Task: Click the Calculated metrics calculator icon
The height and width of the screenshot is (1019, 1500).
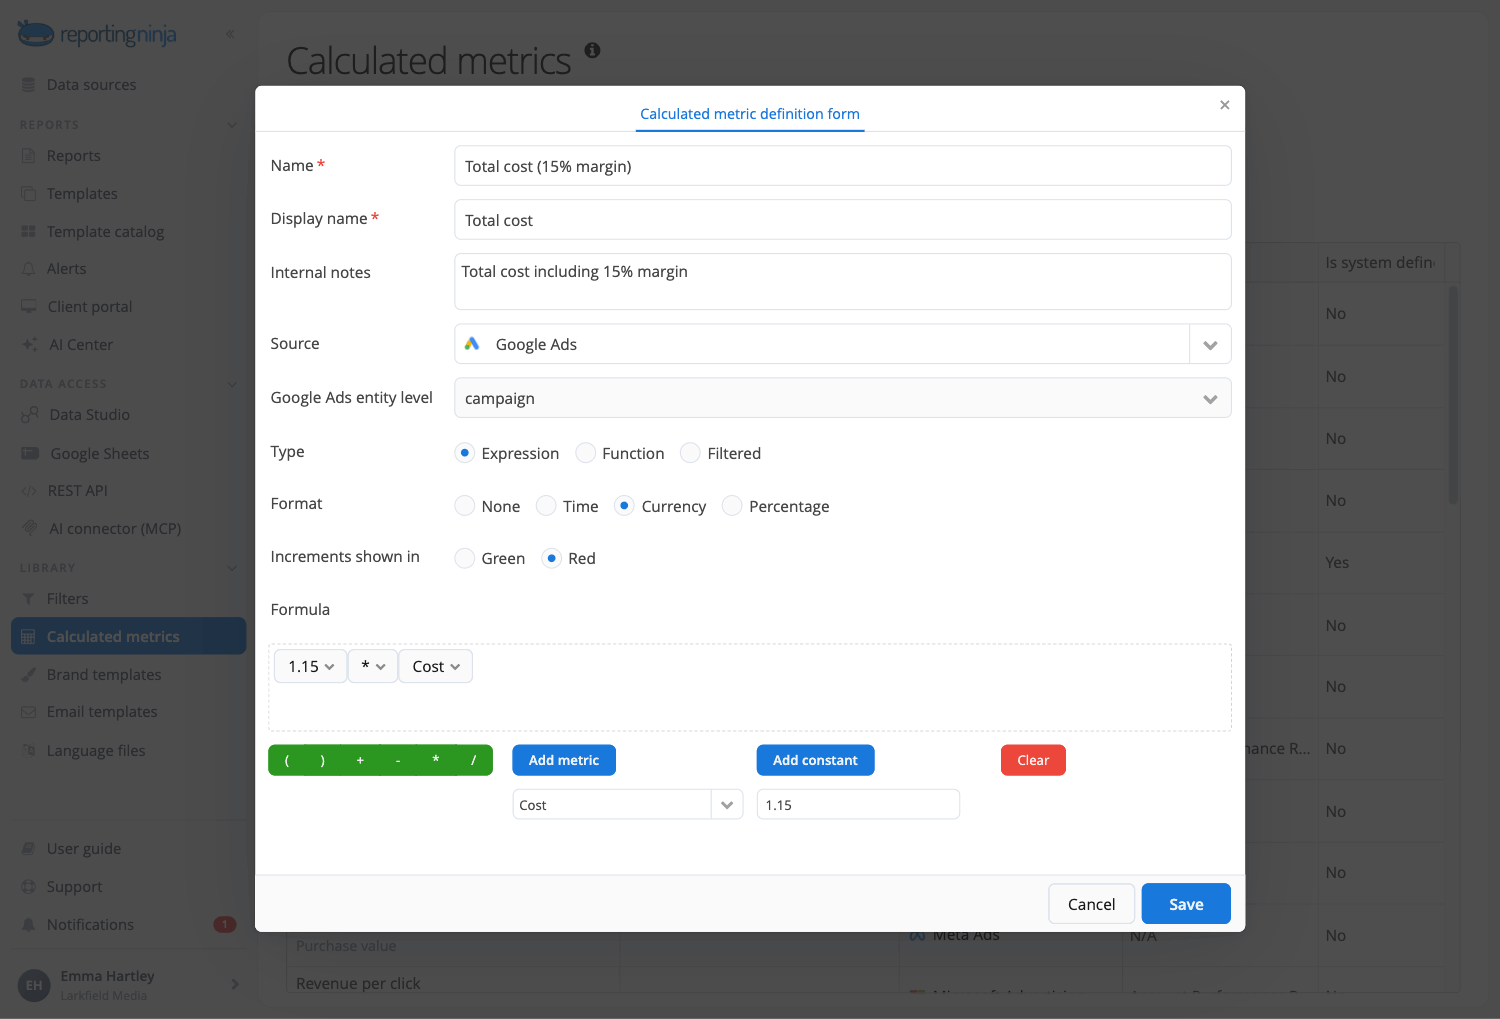Action: pyautogui.click(x=28, y=637)
